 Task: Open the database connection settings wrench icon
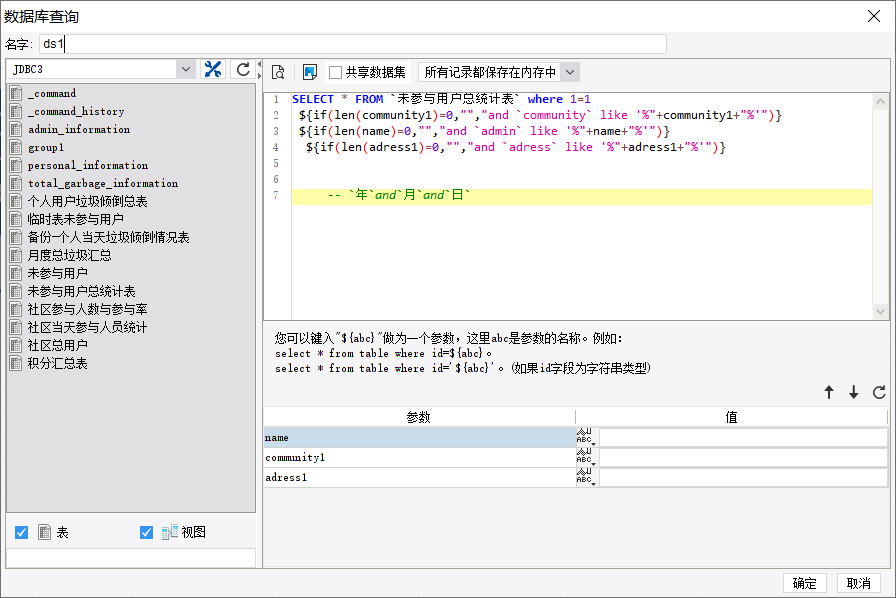click(213, 69)
